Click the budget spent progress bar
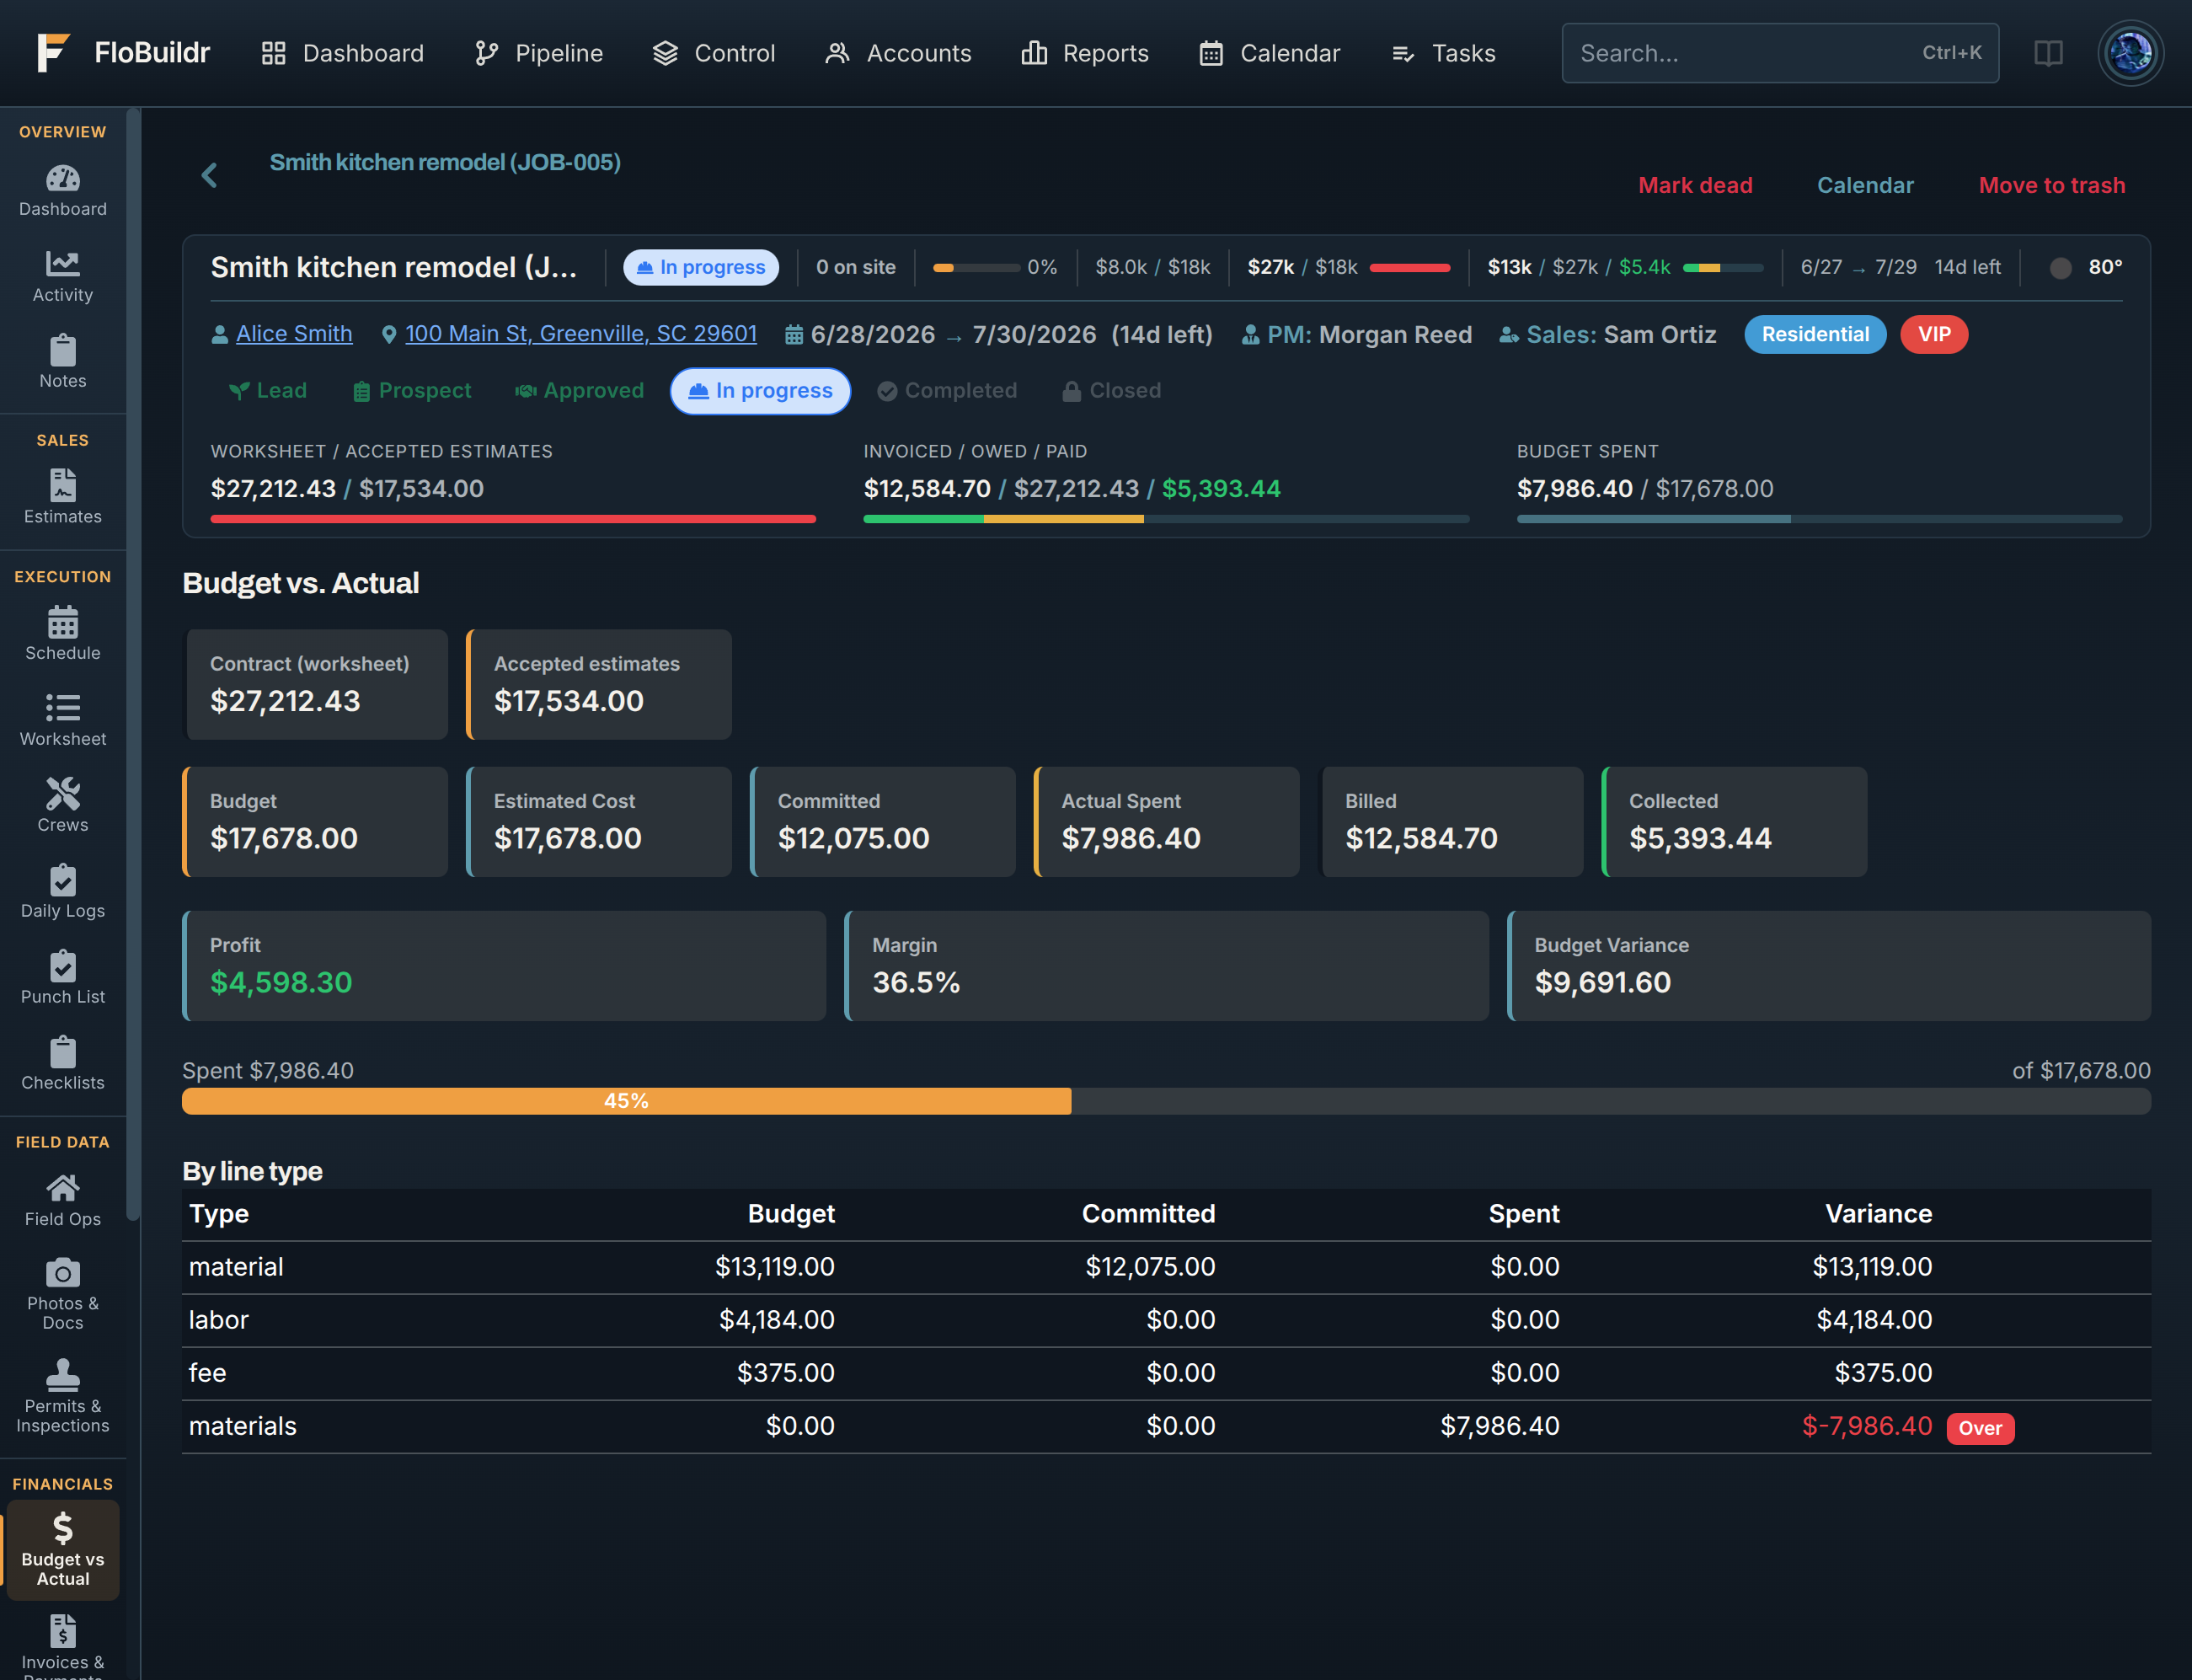This screenshot has width=2192, height=1680. click(x=1819, y=519)
